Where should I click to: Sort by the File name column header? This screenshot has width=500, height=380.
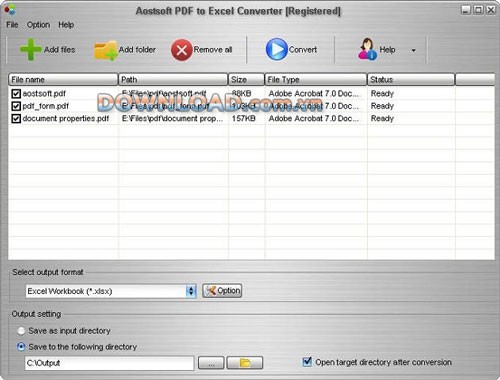coord(63,80)
